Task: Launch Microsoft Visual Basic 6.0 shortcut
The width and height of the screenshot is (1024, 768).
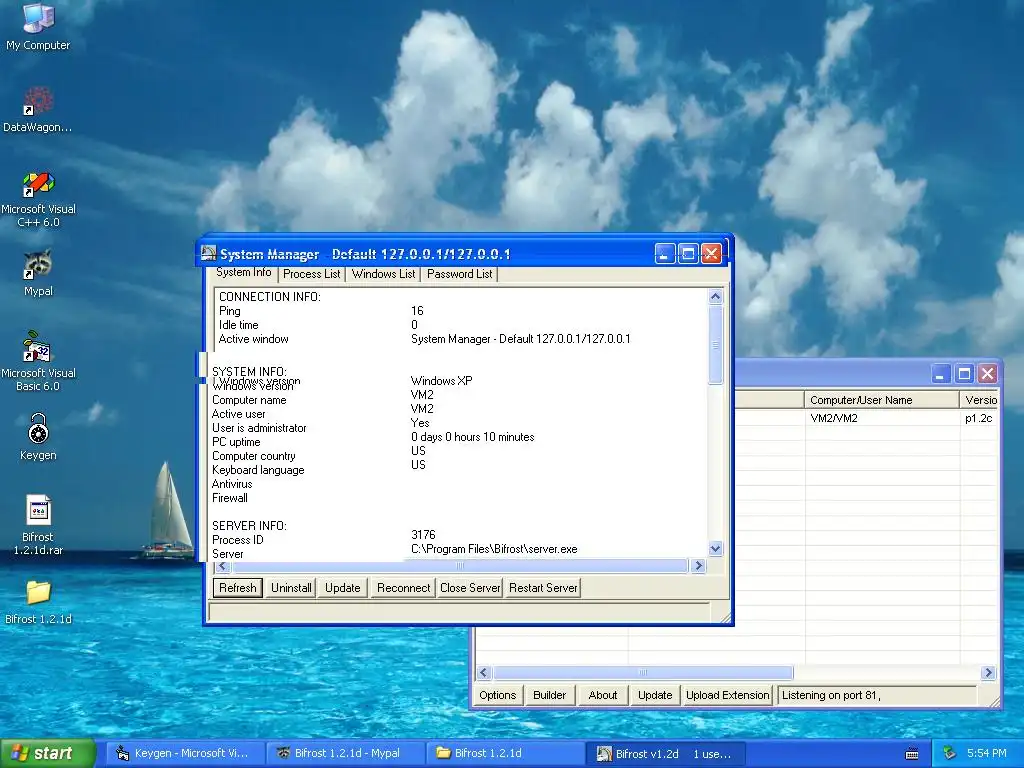Action: click(x=38, y=361)
